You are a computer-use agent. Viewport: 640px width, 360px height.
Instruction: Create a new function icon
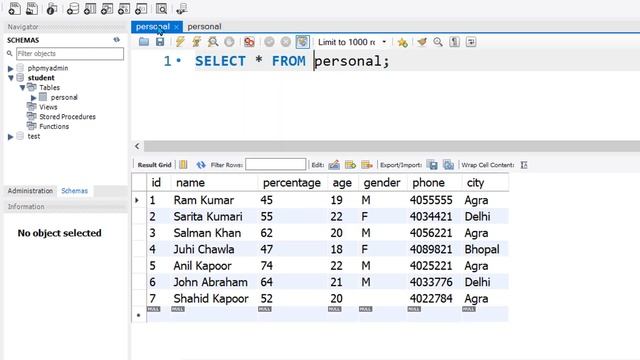[x=141, y=9]
